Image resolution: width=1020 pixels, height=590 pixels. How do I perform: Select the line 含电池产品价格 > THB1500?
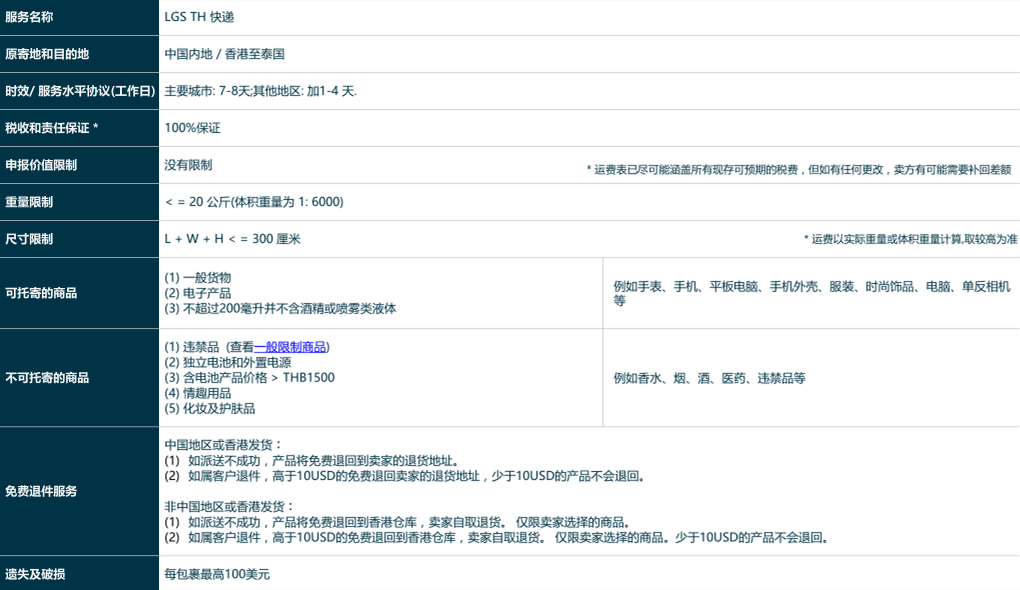coord(250,378)
